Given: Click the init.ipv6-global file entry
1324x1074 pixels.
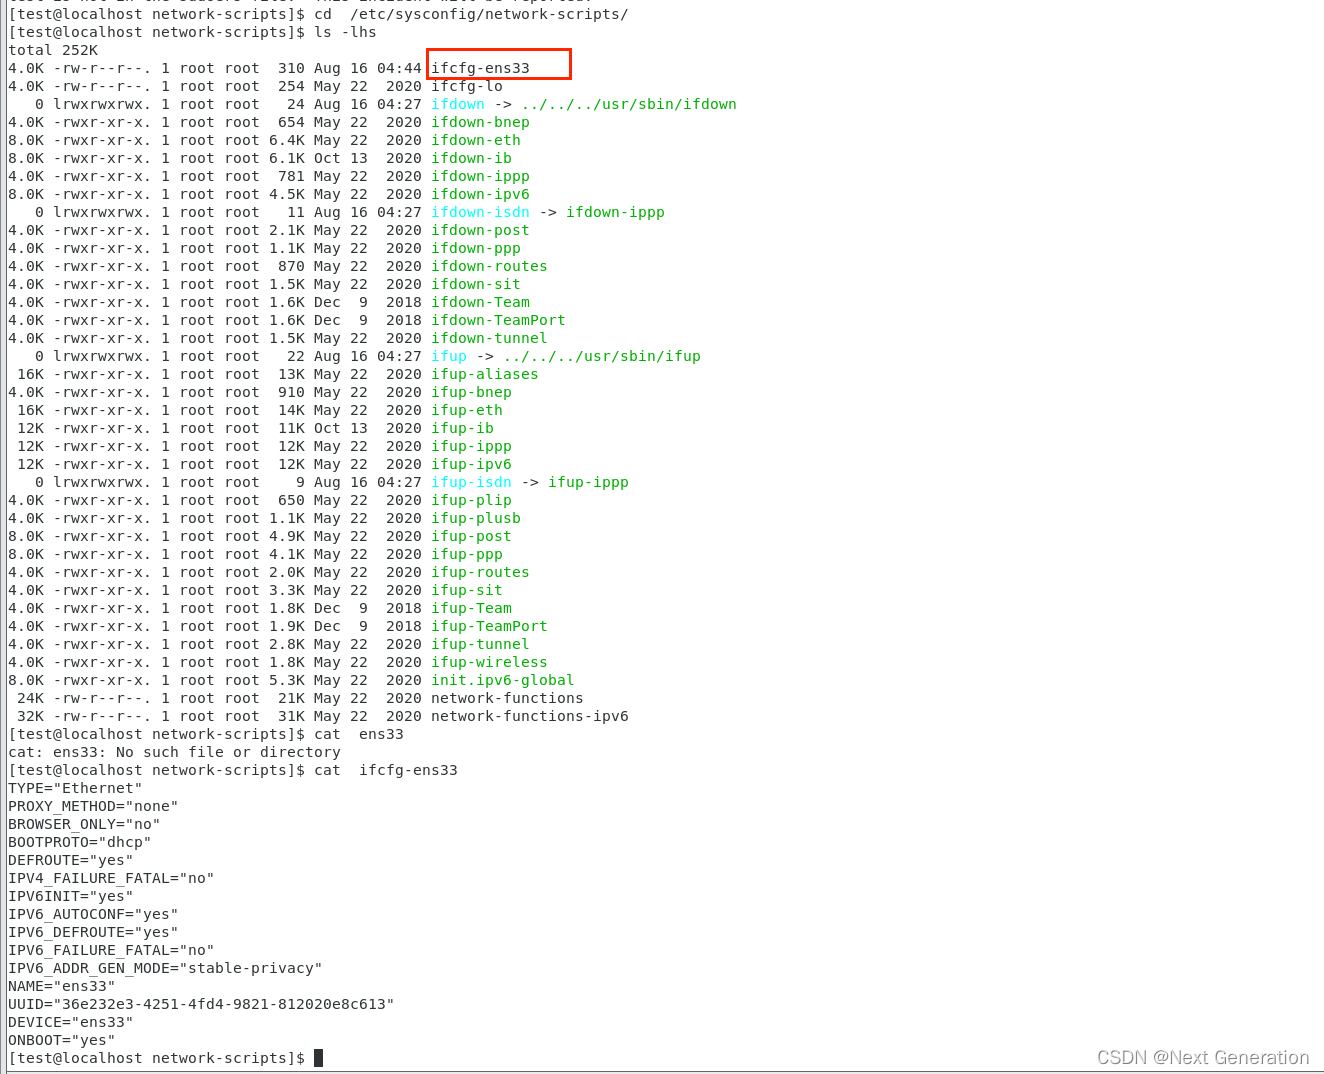Looking at the screenshot, I should tap(501, 680).
